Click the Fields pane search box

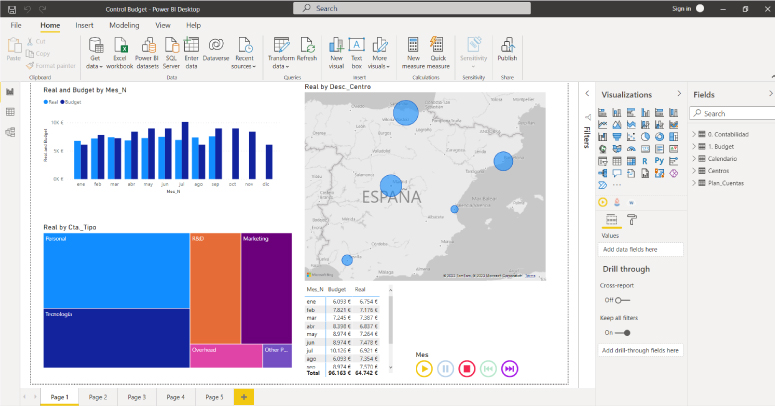[x=732, y=113]
